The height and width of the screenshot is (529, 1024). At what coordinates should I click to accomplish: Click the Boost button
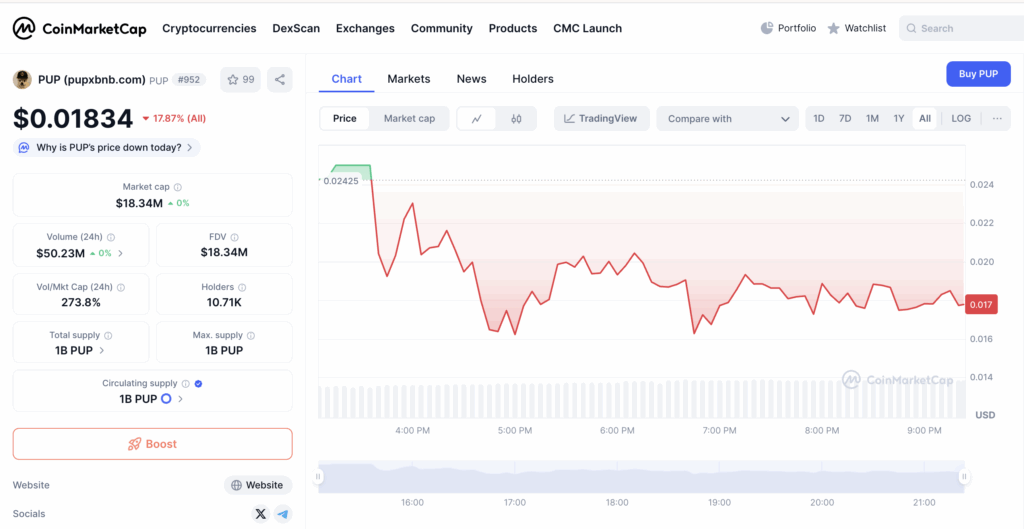pos(152,444)
